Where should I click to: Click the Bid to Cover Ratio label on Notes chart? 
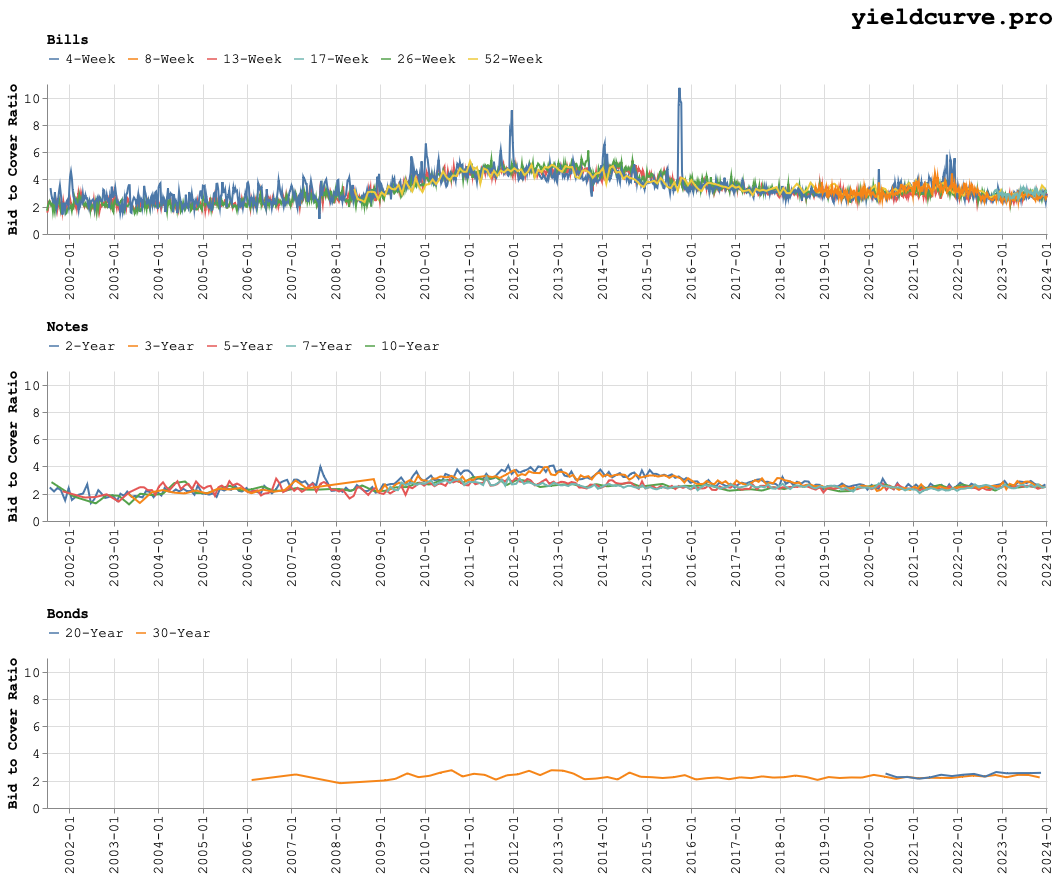pos(14,446)
